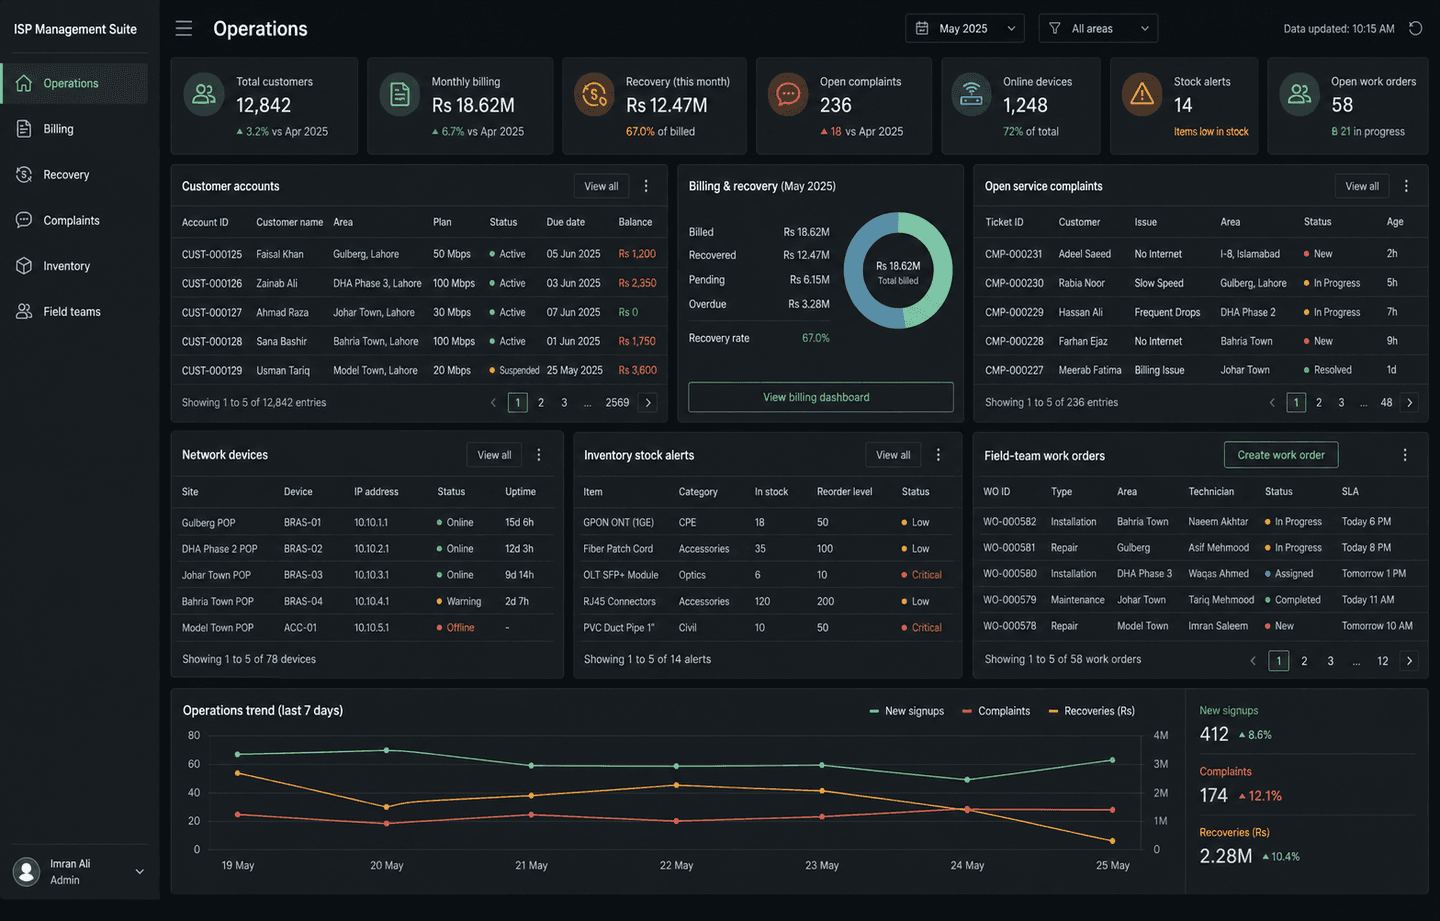Screen dimensions: 1440x921
Task: Go to next page of customer accounts
Action: (x=648, y=403)
